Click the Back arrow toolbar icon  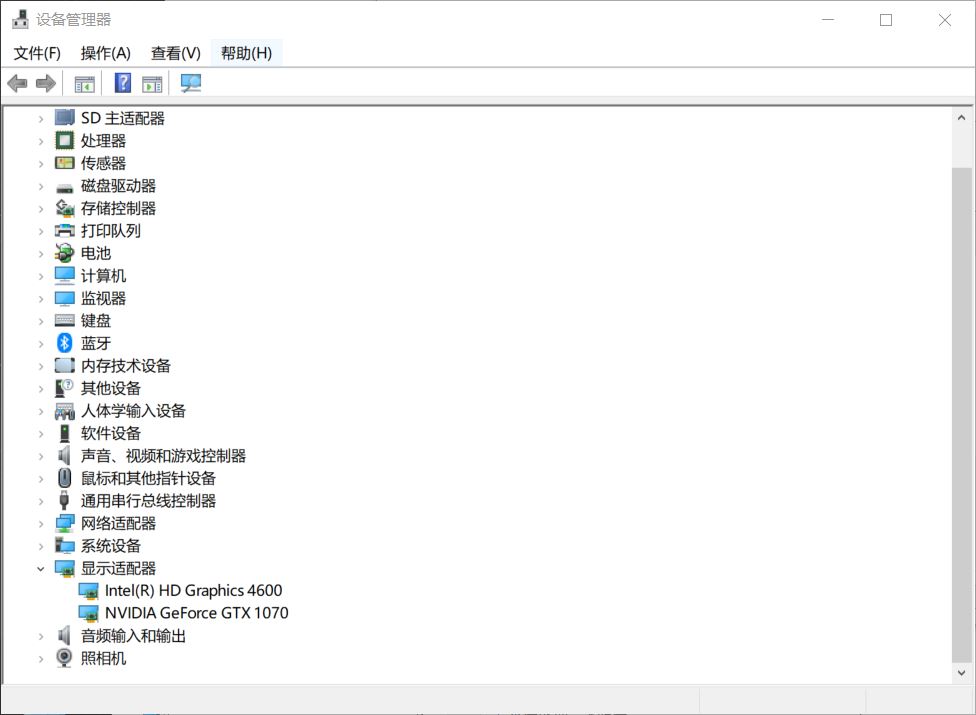17,83
